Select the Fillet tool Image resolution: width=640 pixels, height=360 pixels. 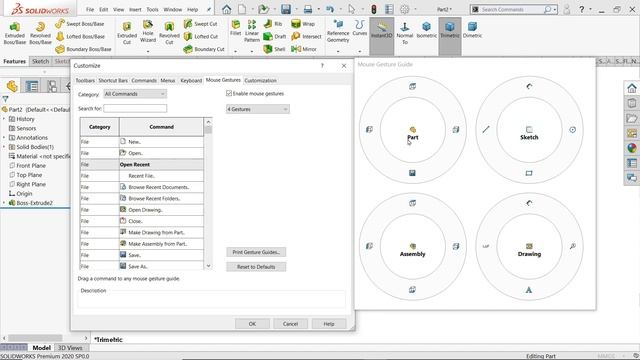click(236, 28)
